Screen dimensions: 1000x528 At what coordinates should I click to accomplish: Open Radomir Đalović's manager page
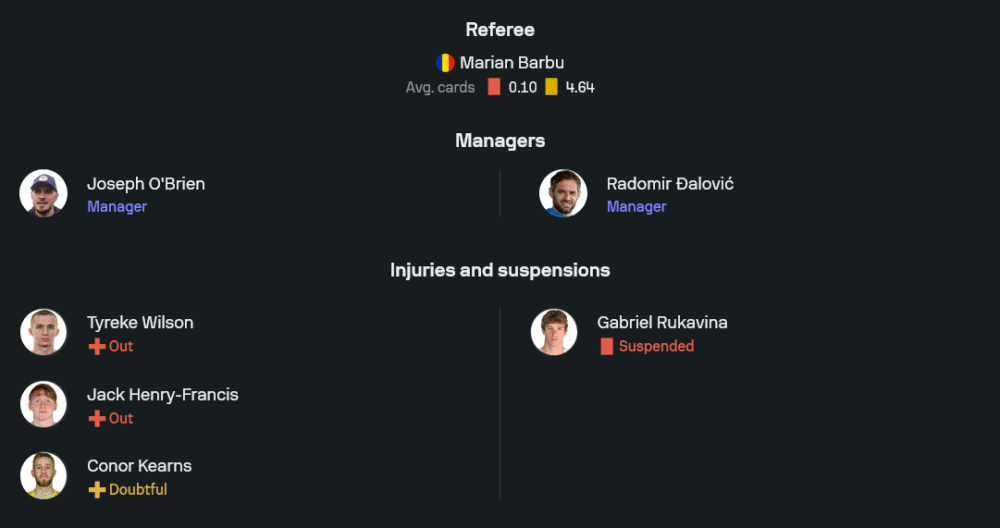(670, 184)
